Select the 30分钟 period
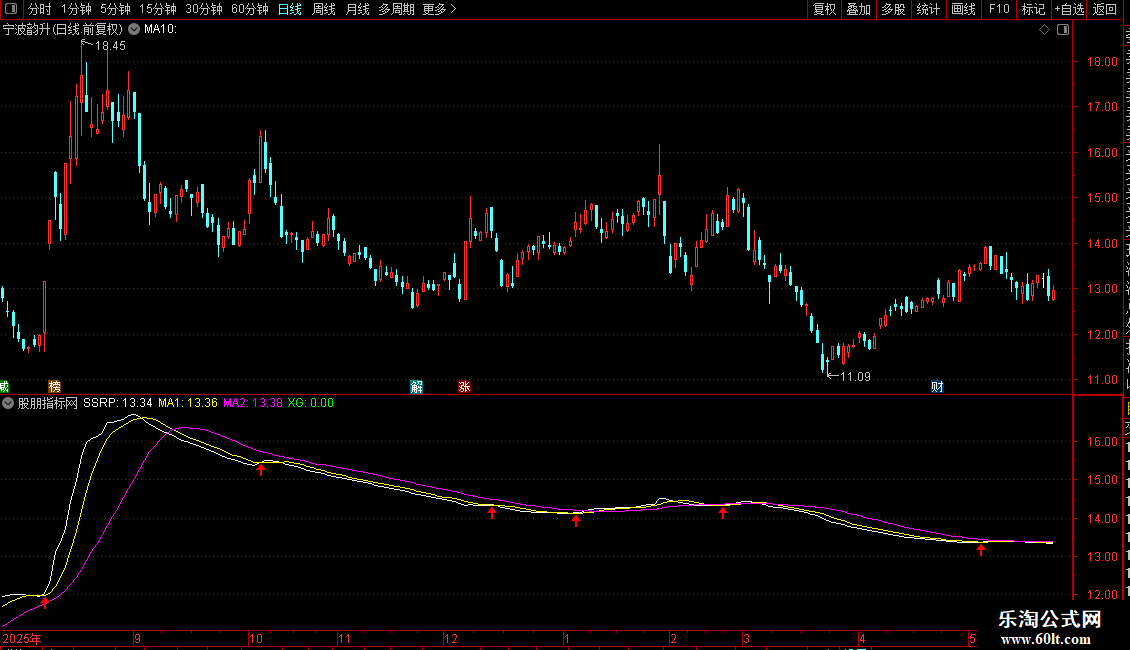Viewport: 1130px width, 650px height. (x=204, y=9)
